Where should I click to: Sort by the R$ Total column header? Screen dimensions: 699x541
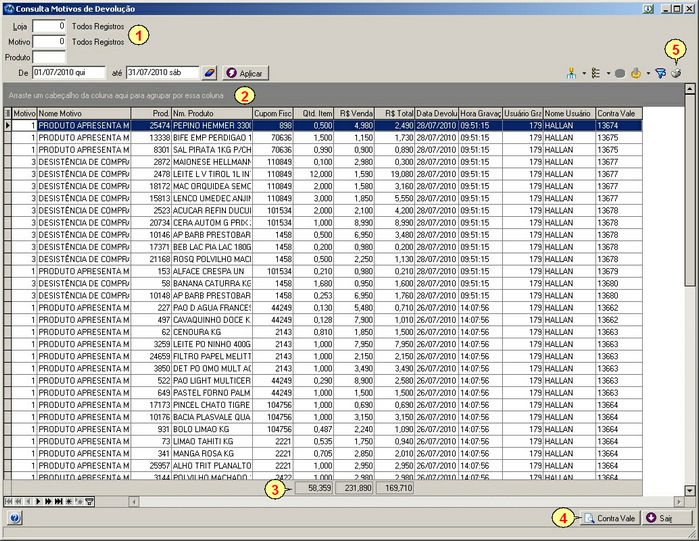pyautogui.click(x=395, y=114)
